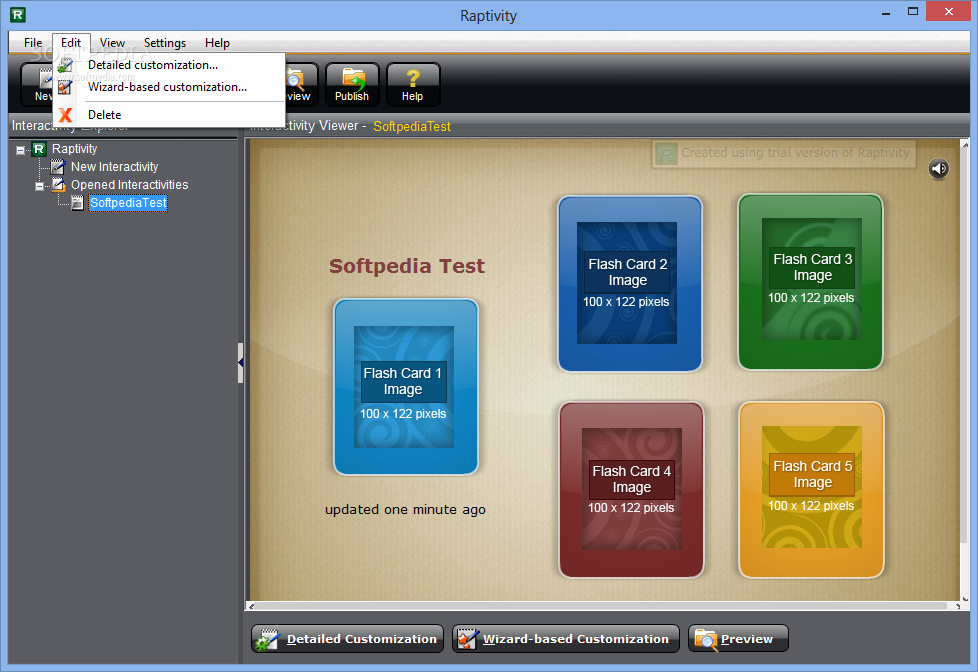Select Delete in the Edit menu
Screen dimensions: 978x672
[168, 115]
